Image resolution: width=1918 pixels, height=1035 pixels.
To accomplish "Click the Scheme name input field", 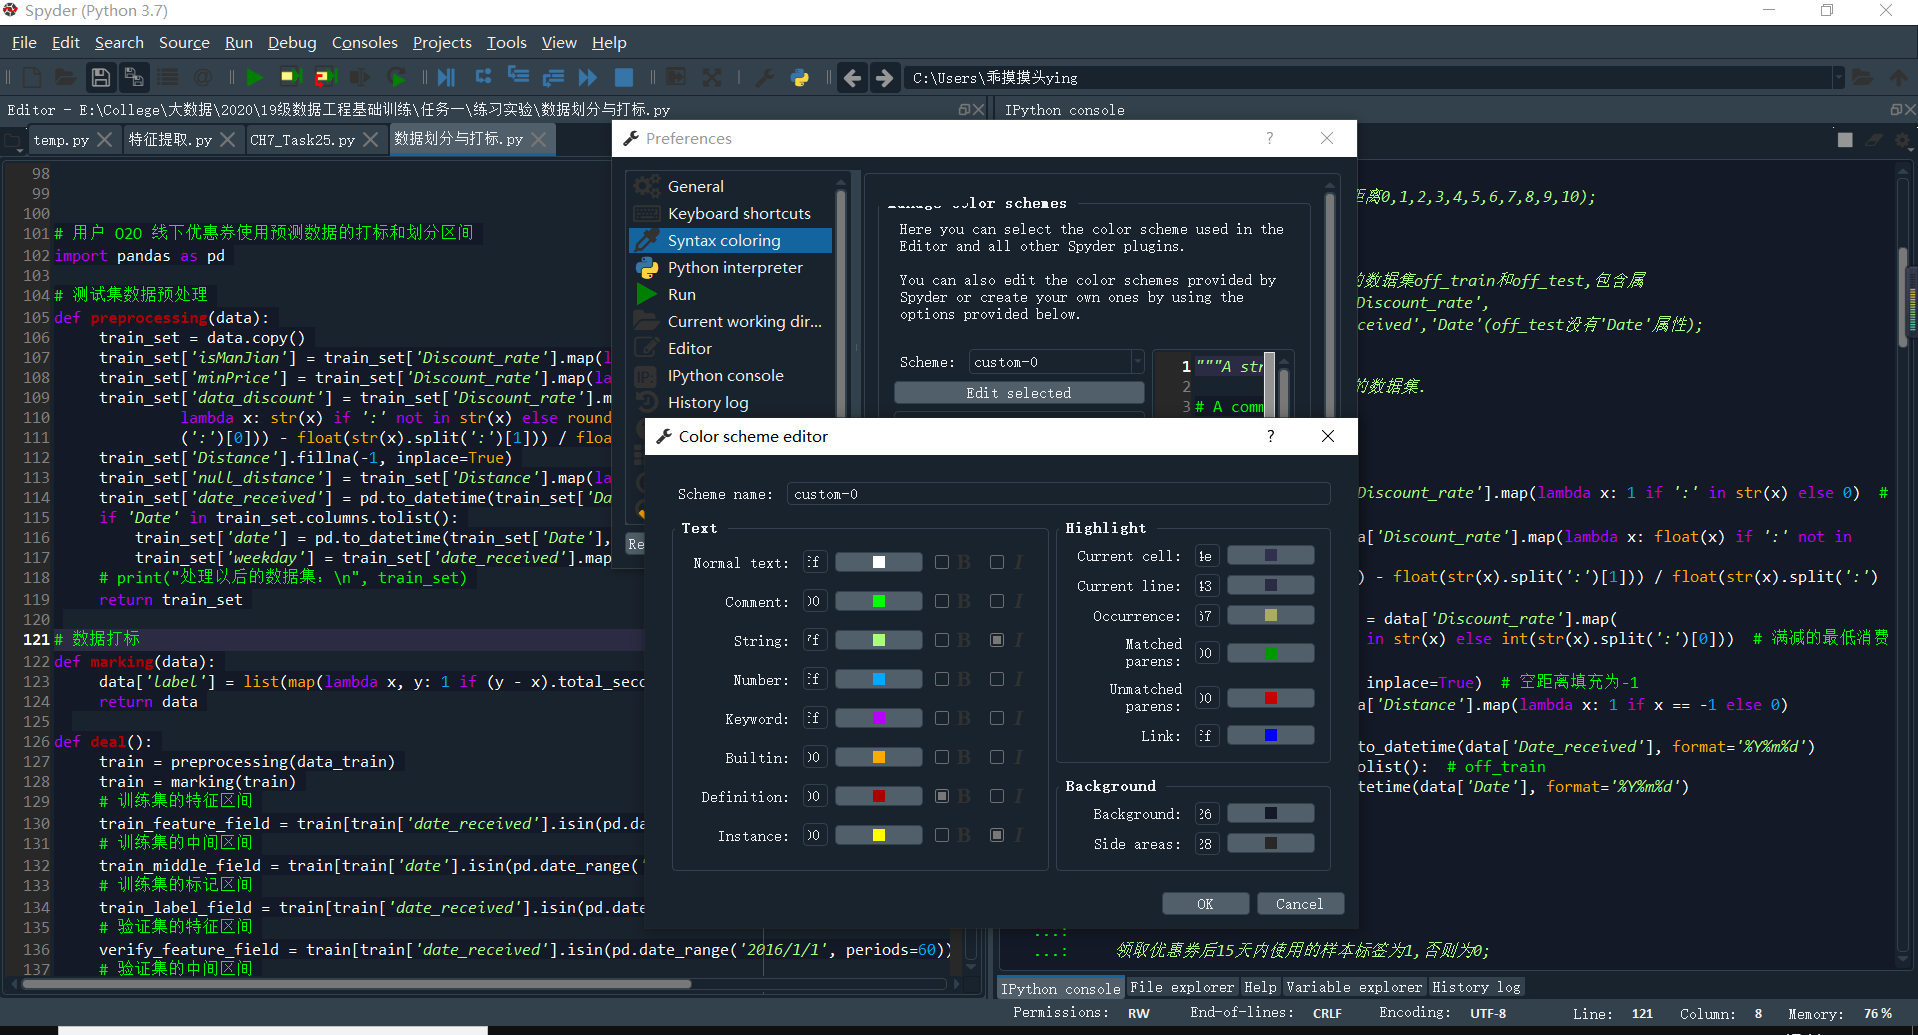I will click(1058, 493).
